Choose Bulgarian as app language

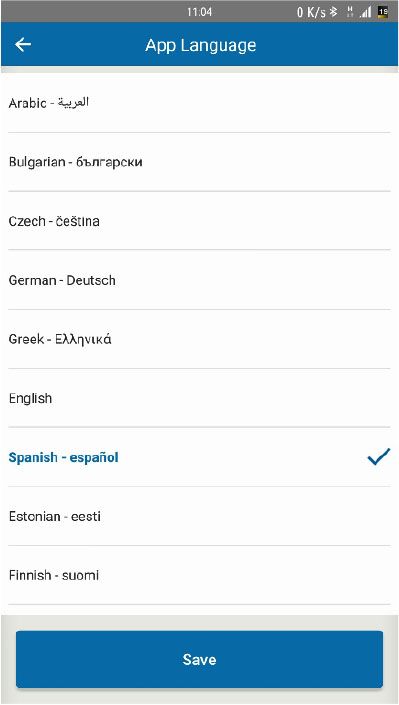tap(199, 162)
